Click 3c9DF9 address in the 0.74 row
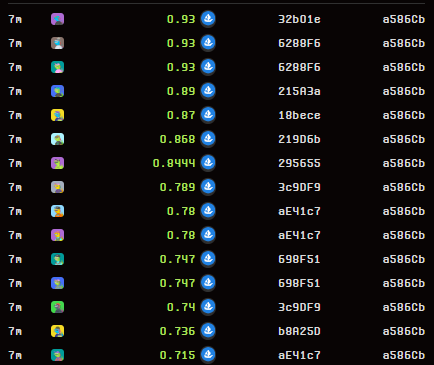Viewport: 434px width, 365px height. click(x=299, y=307)
